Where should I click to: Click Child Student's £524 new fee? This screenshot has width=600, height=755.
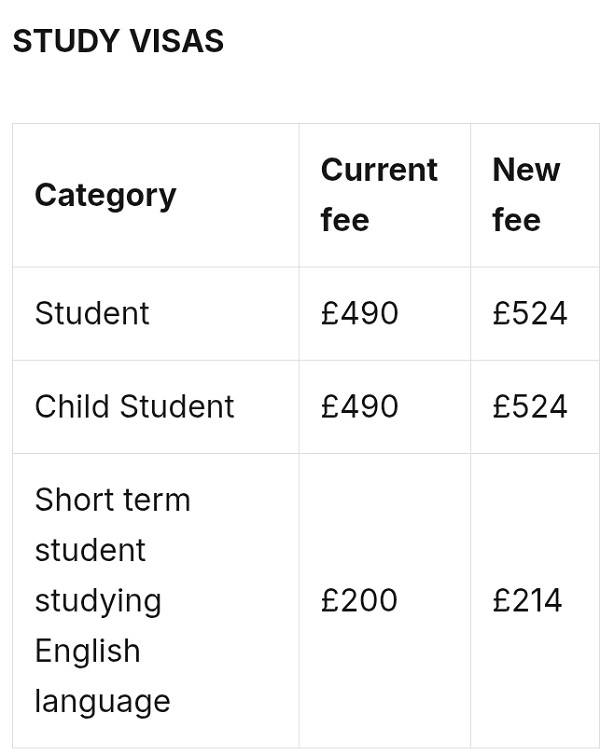pos(530,406)
